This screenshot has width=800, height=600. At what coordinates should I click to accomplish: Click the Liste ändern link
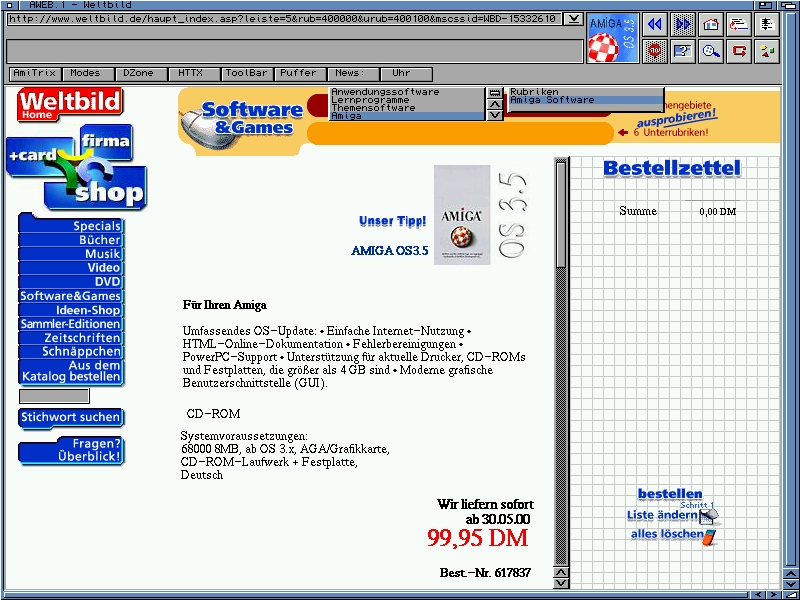(x=662, y=515)
